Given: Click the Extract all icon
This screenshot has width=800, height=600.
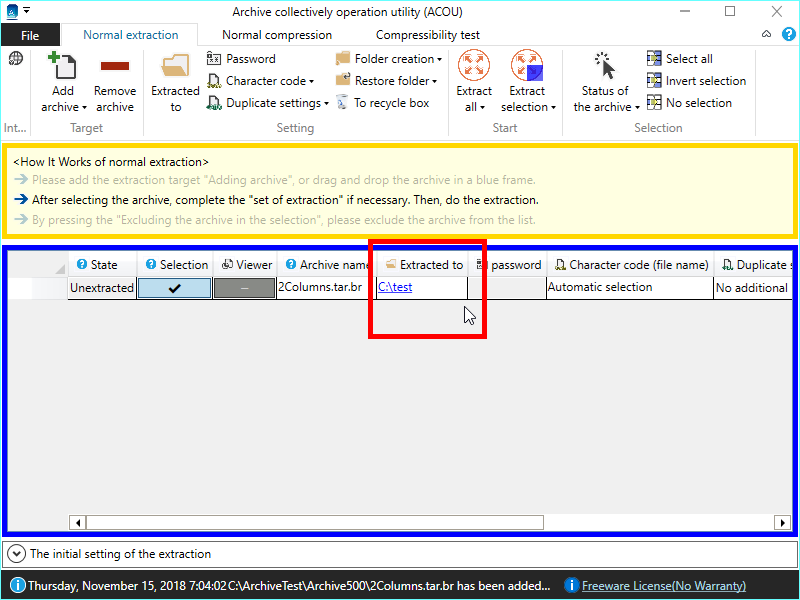Looking at the screenshot, I should click(474, 66).
